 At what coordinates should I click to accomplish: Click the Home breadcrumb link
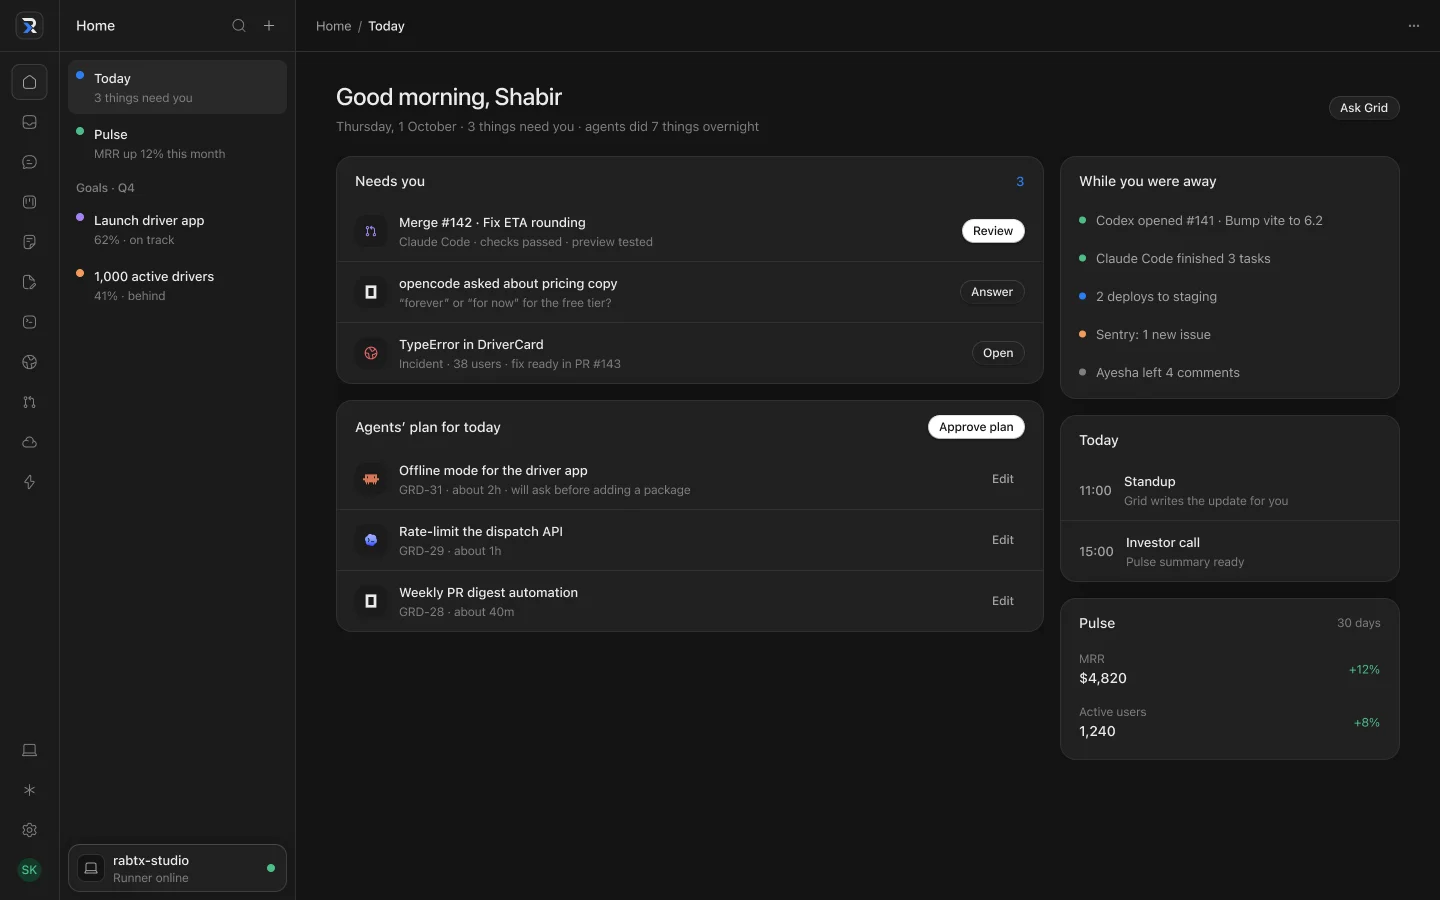333,26
